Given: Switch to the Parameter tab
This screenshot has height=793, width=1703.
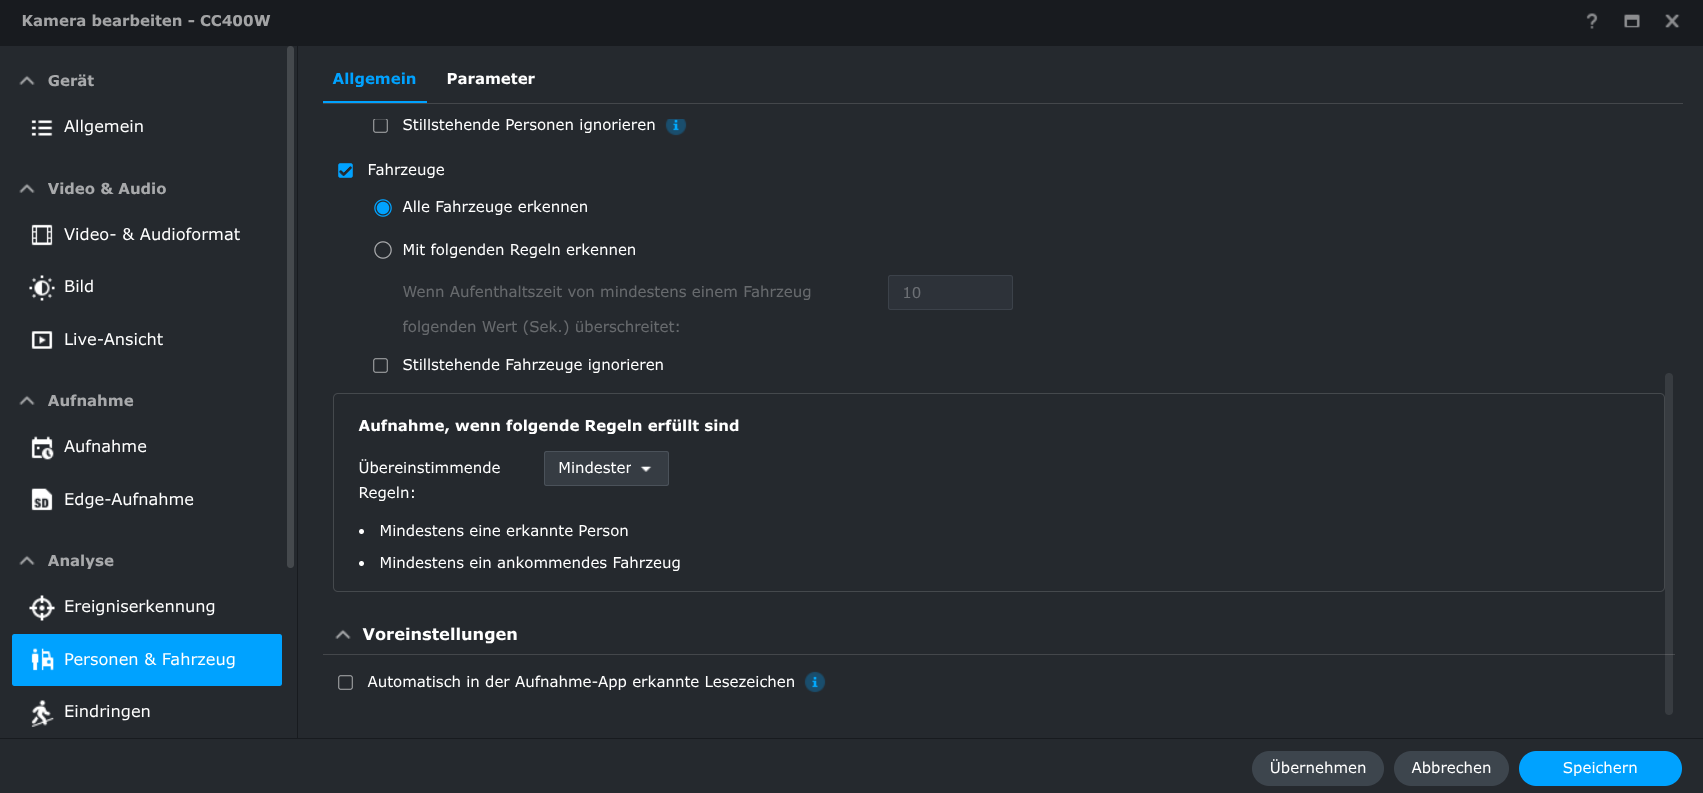Looking at the screenshot, I should pyautogui.click(x=490, y=79).
